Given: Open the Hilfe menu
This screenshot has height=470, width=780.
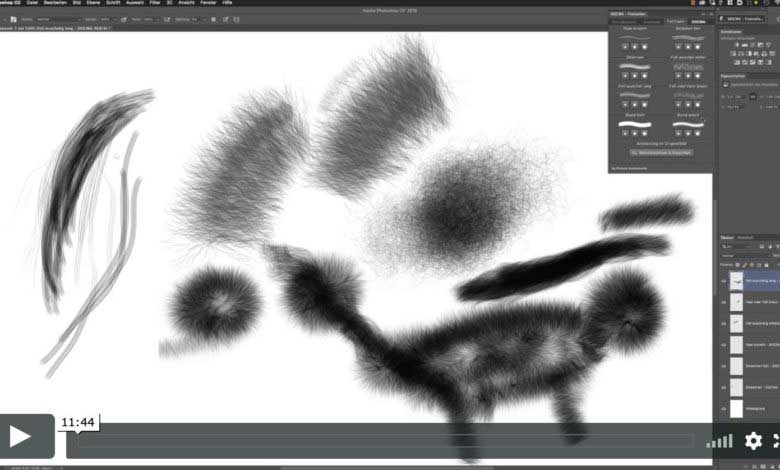Looking at the screenshot, I should coord(227,2).
